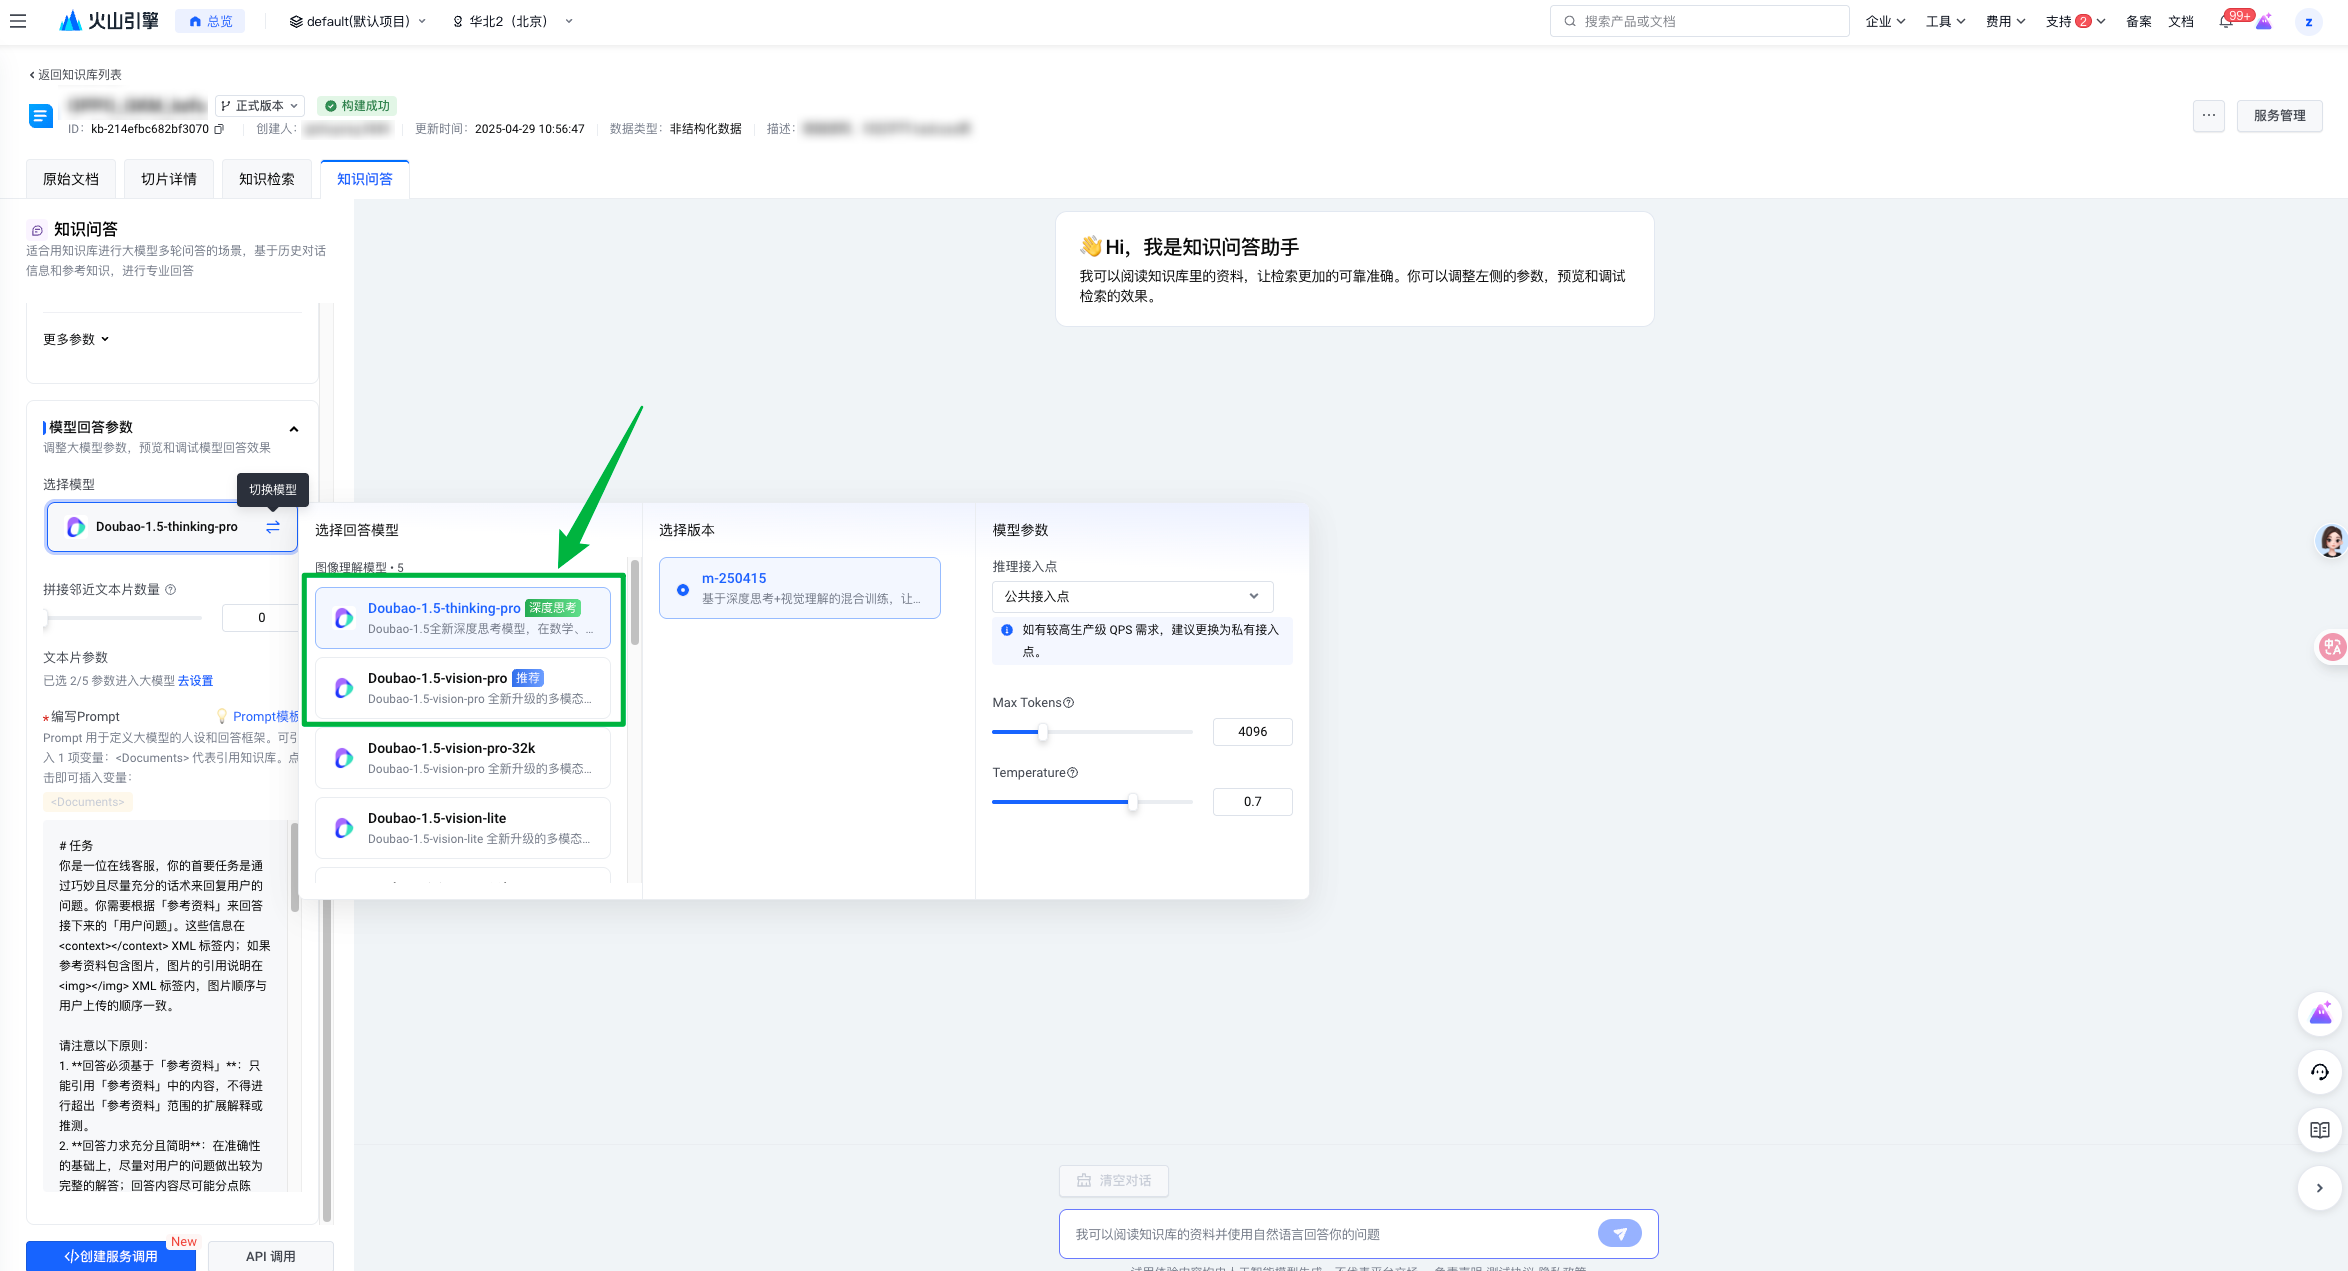Click the search products or docs field
The image size is (2348, 1271).
[1699, 21]
